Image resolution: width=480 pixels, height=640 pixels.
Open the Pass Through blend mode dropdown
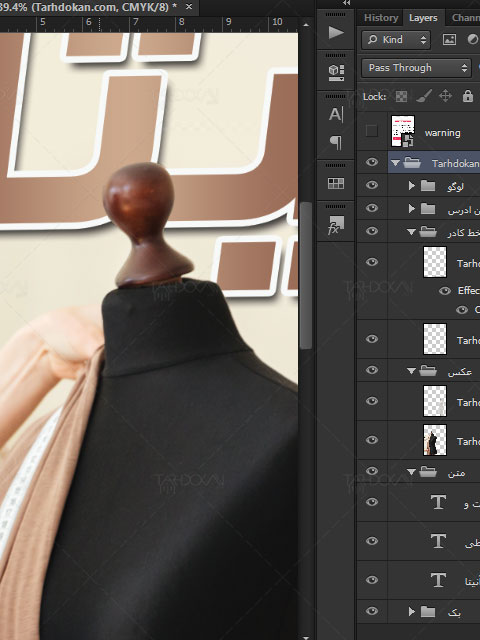point(416,68)
